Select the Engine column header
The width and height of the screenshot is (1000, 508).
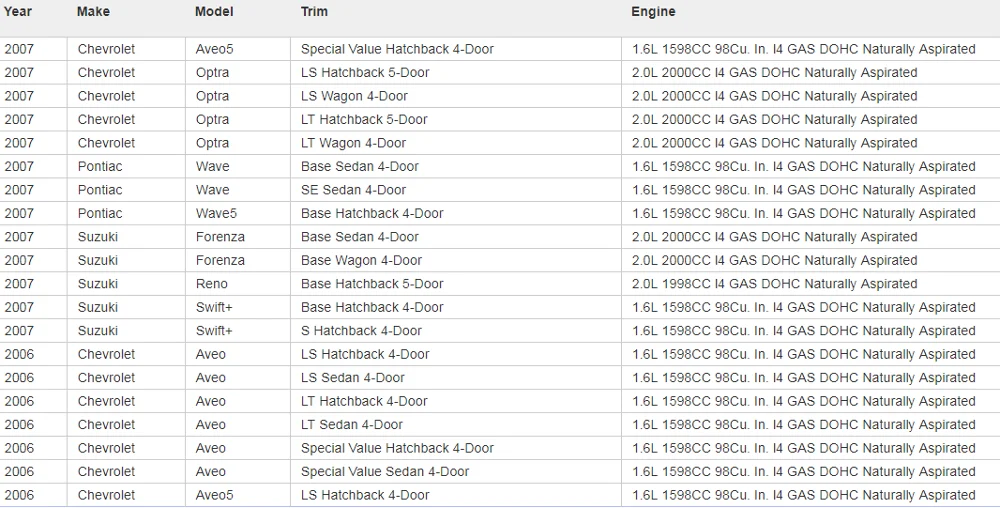(x=653, y=12)
